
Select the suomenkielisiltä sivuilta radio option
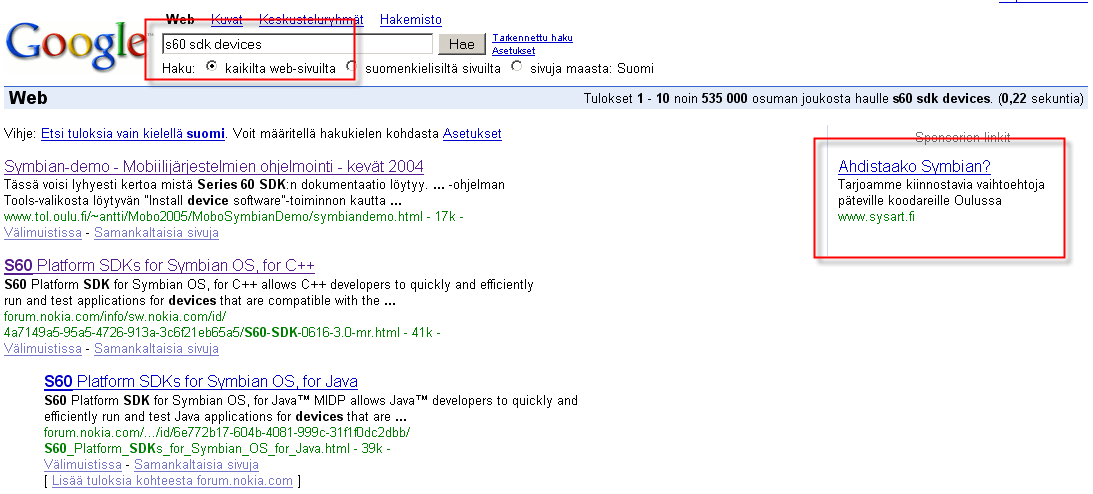tap(351, 67)
